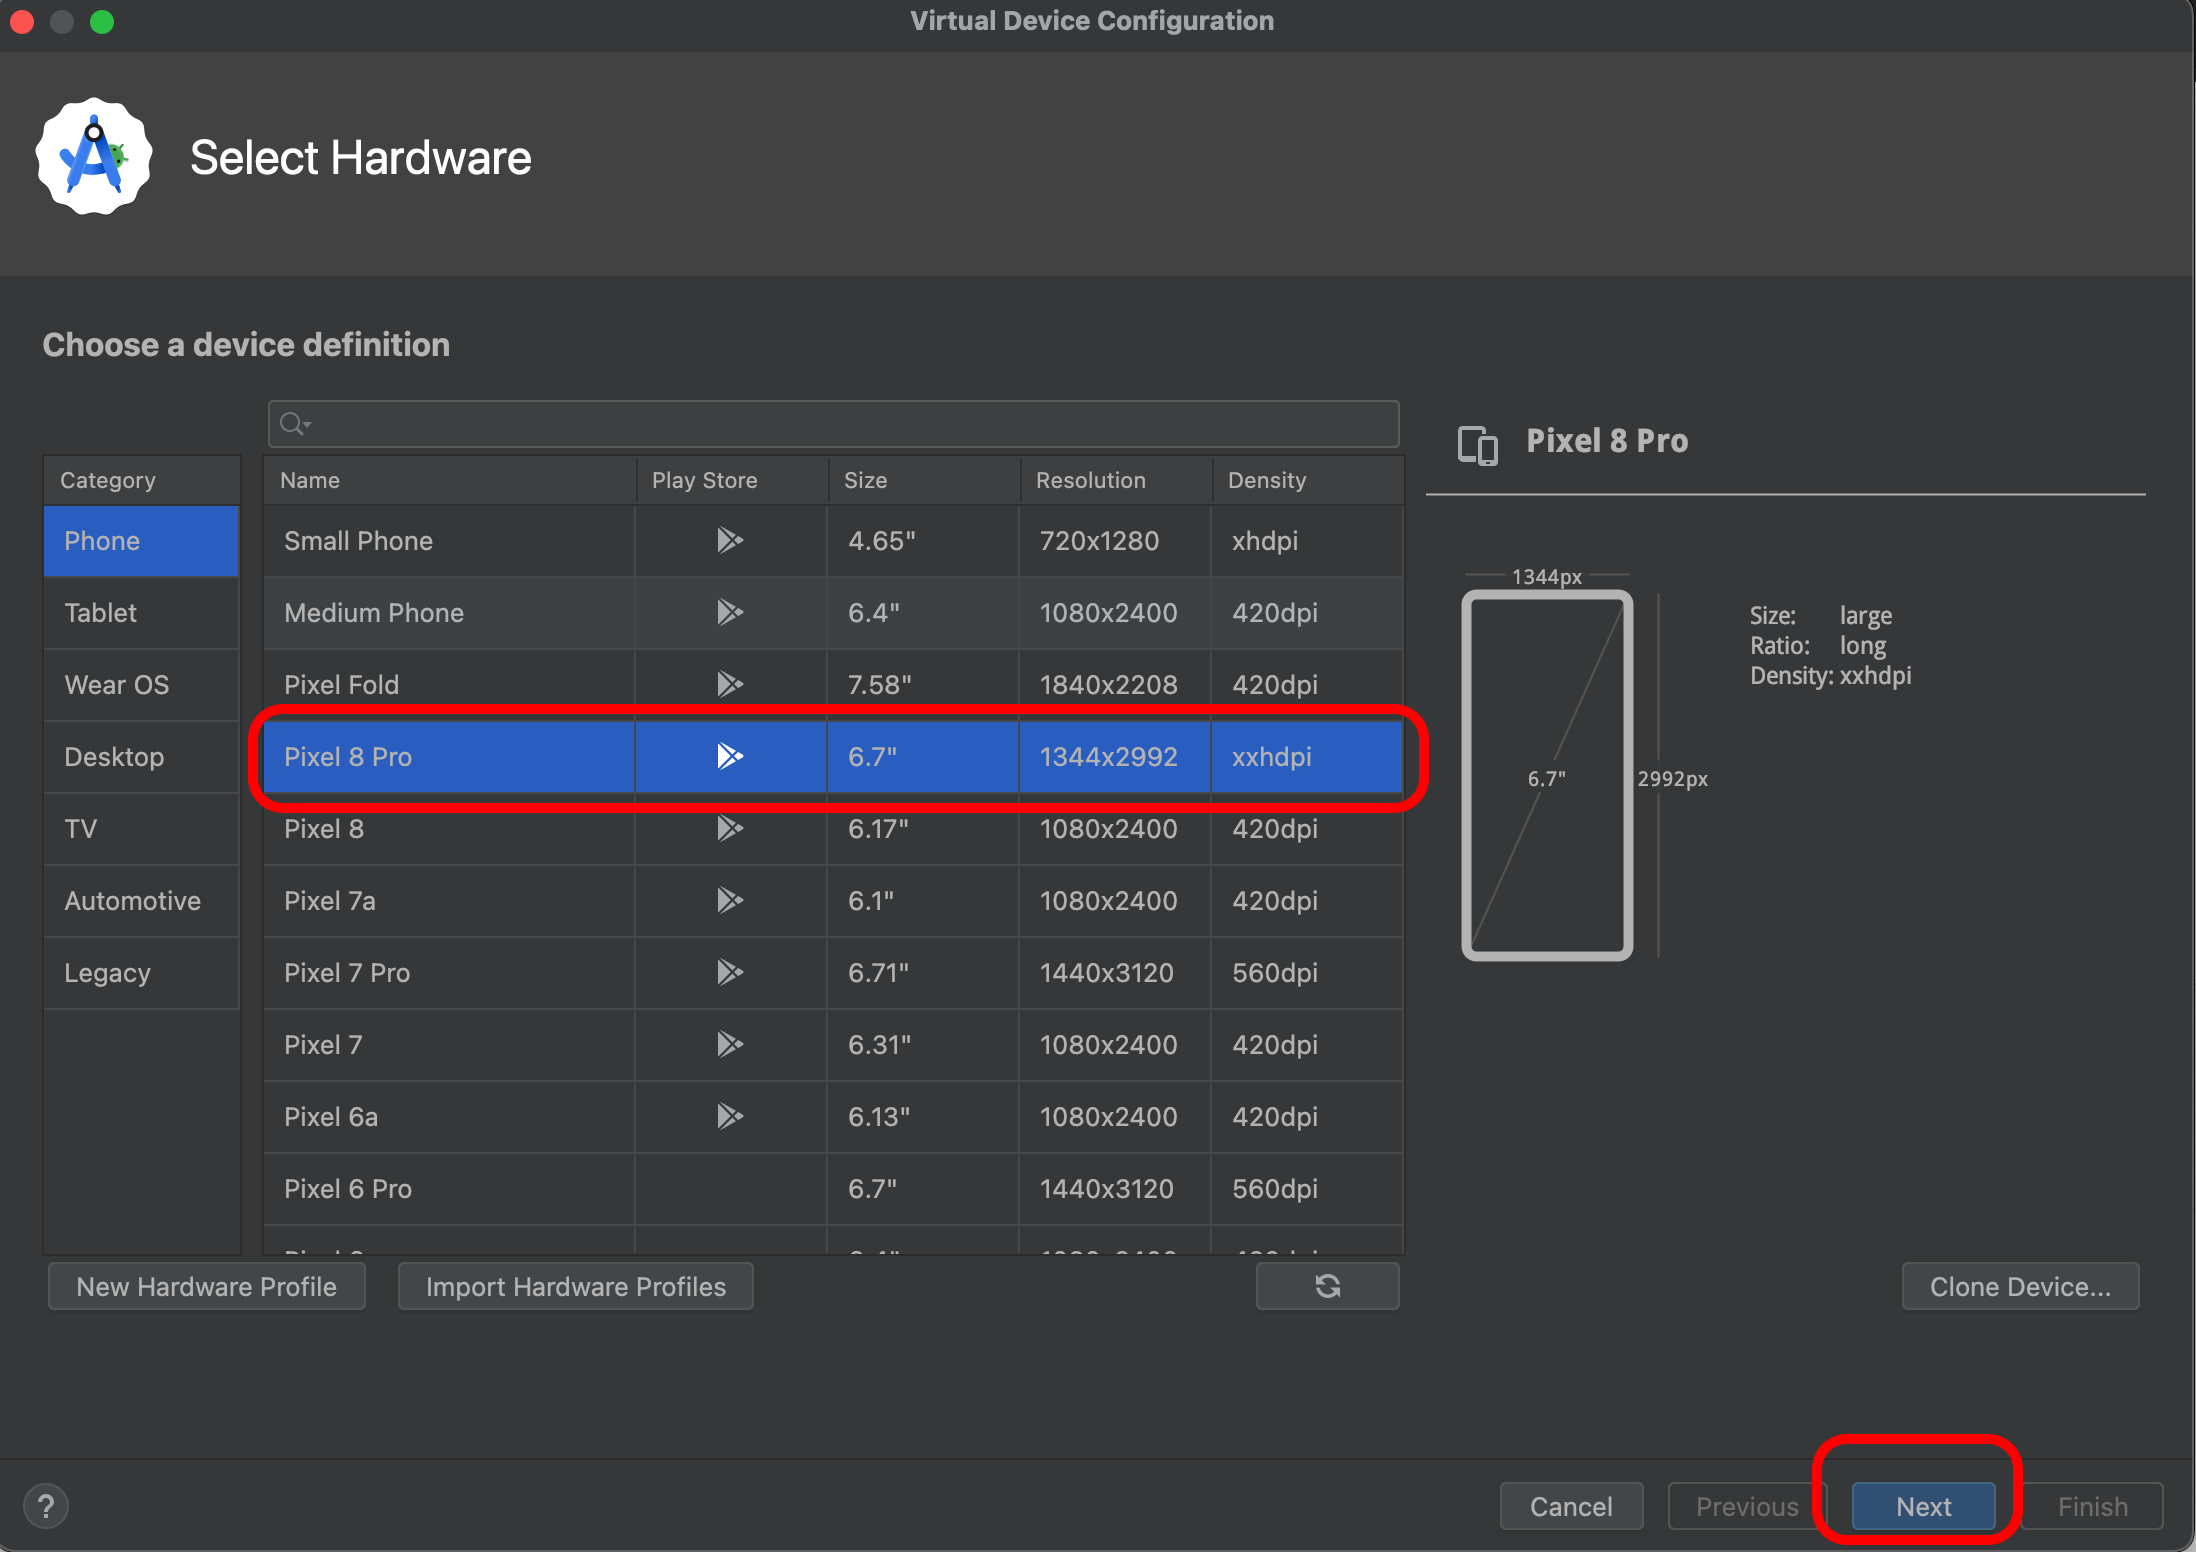Click Play Store icon in Pixel 7 Pro row
Screen dimensions: 2196x1552
click(x=729, y=973)
